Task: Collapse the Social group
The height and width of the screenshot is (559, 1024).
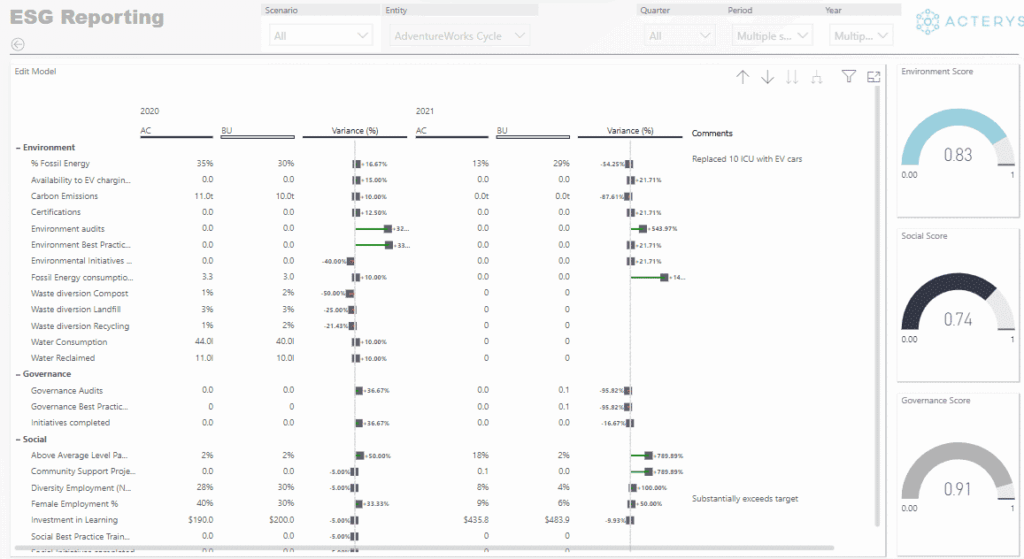Action: click(x=18, y=439)
